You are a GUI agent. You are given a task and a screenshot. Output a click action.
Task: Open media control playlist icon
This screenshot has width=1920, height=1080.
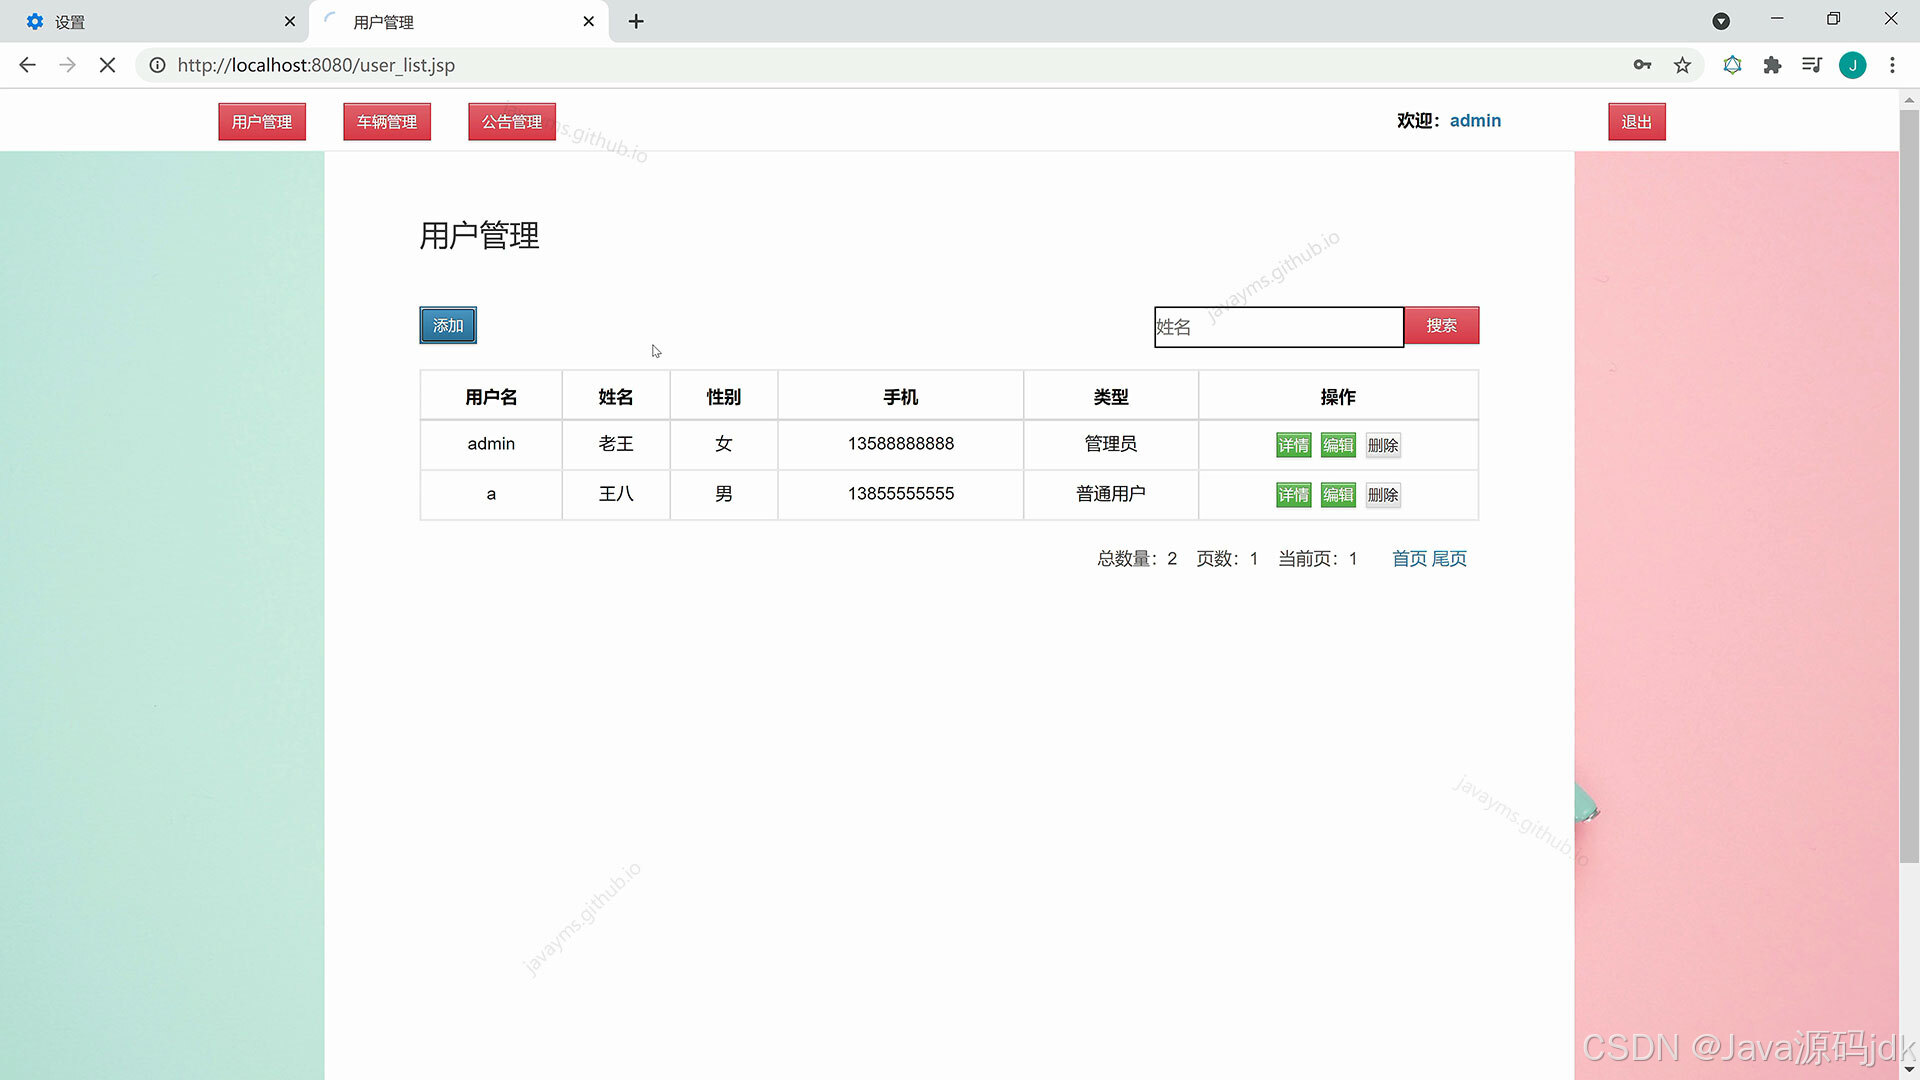click(x=1811, y=65)
